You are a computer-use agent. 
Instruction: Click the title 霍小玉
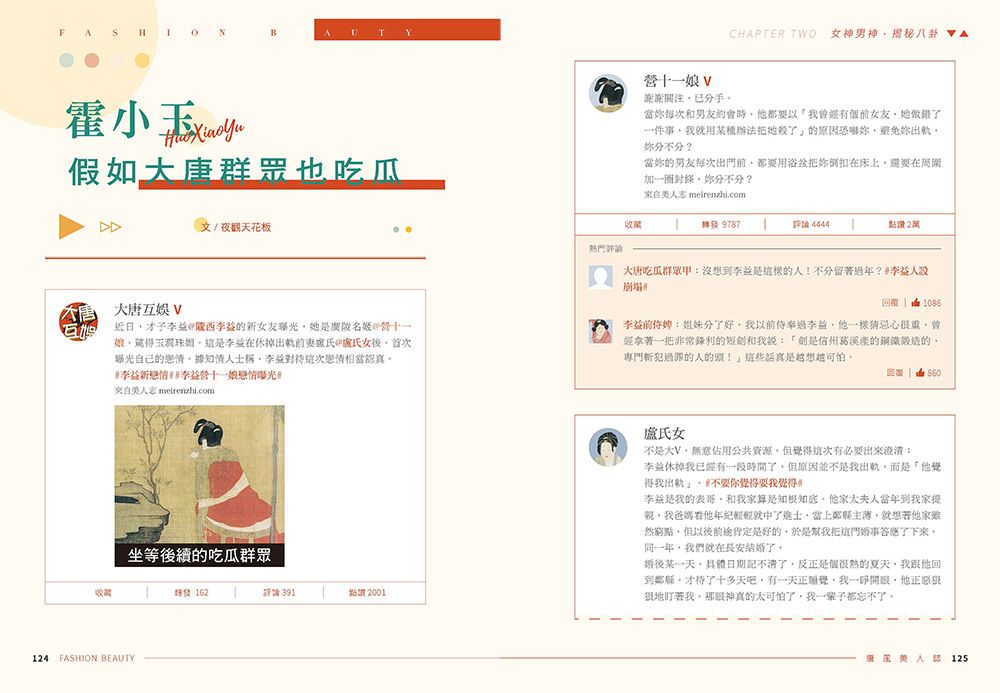131,119
